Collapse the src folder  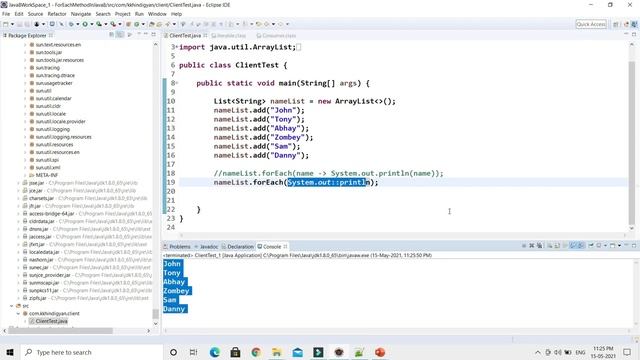pyautogui.click(x=11, y=305)
